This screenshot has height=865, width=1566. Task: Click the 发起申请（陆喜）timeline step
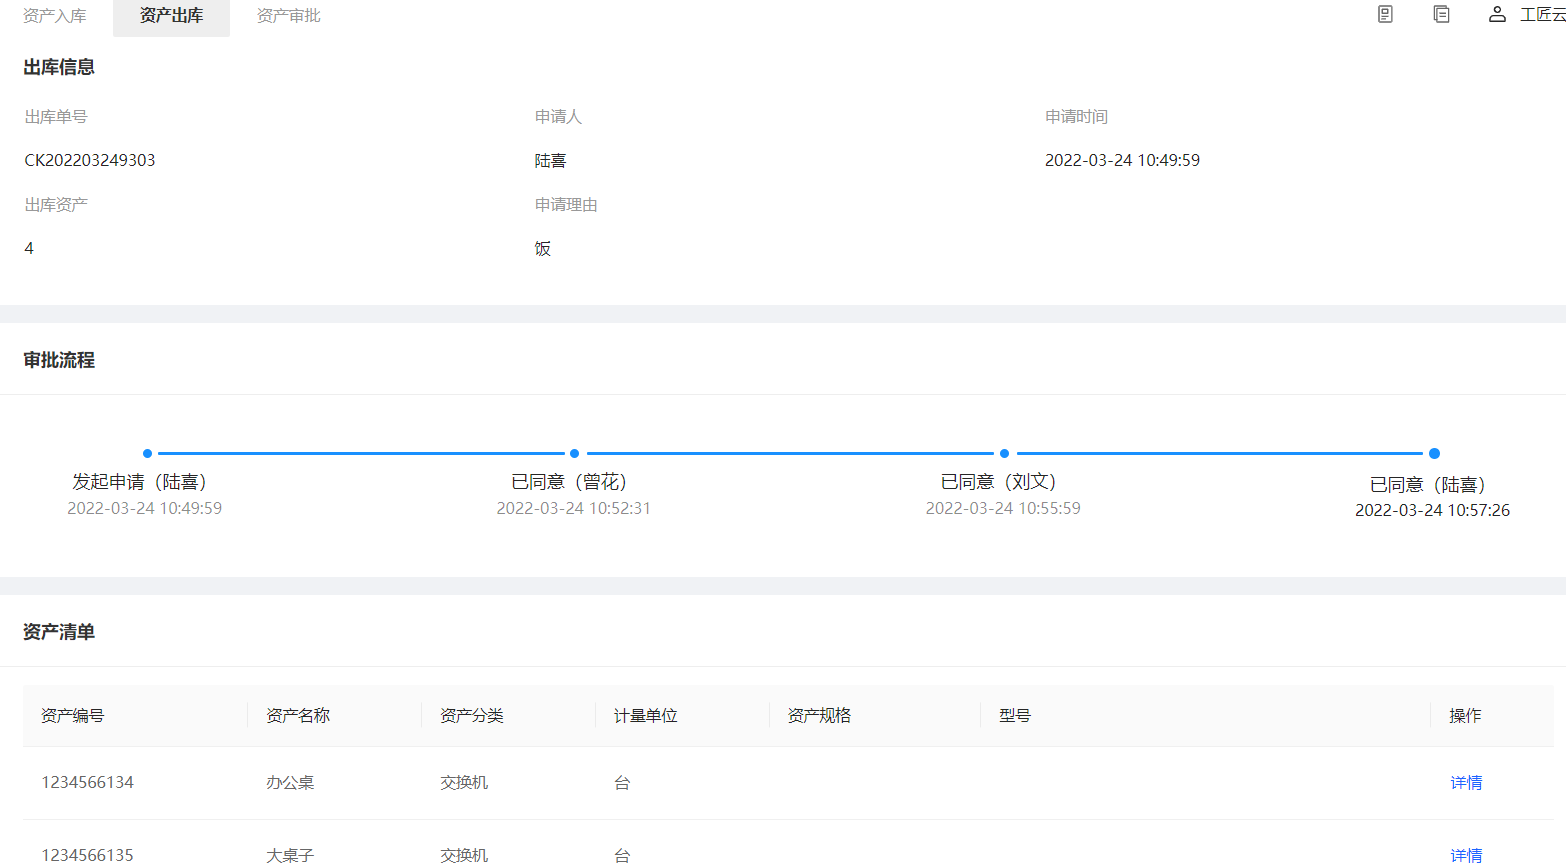[x=145, y=481]
